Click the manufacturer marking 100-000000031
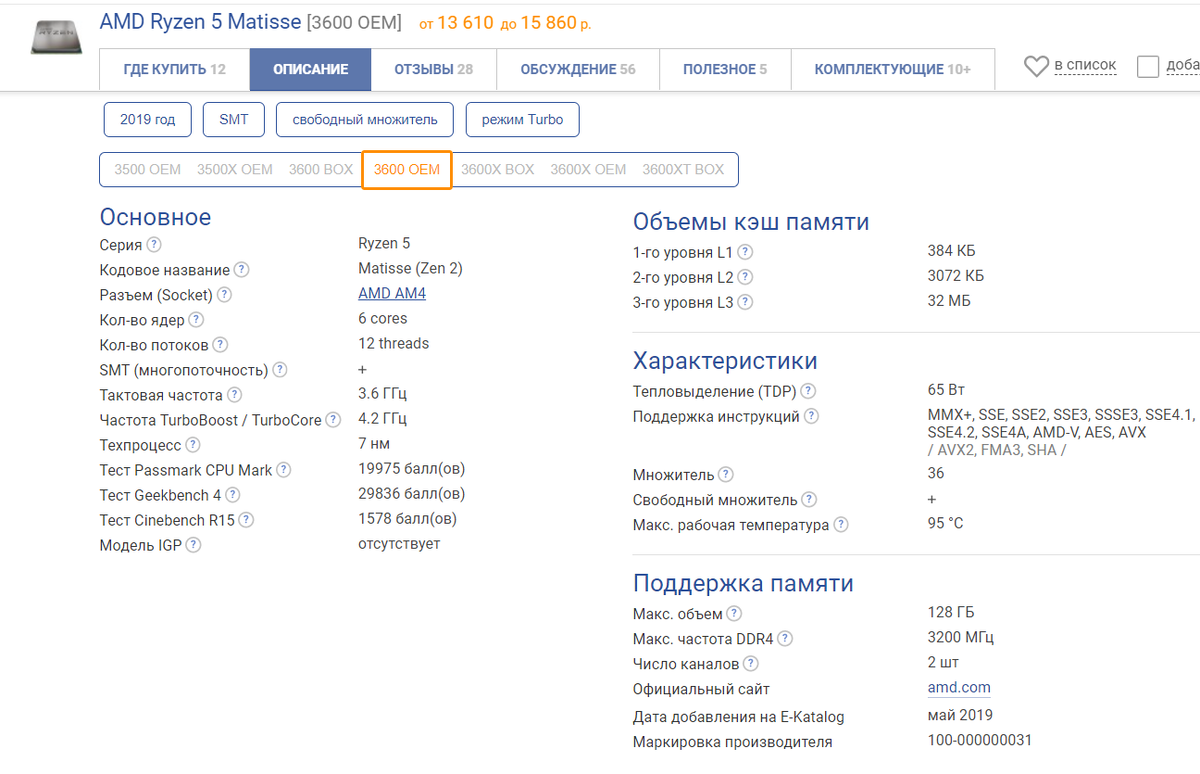This screenshot has width=1200, height=774. point(980,741)
